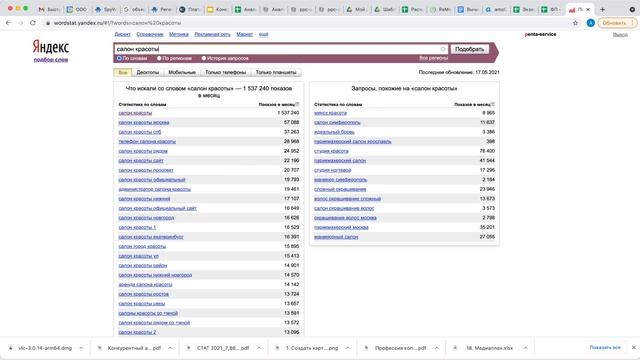Bookmark this page with the star icon
Screen dimensions: 640x360
576,23
